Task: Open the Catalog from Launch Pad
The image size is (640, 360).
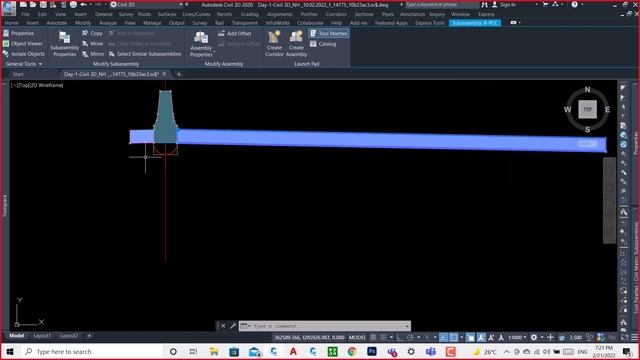Action: tap(323, 44)
